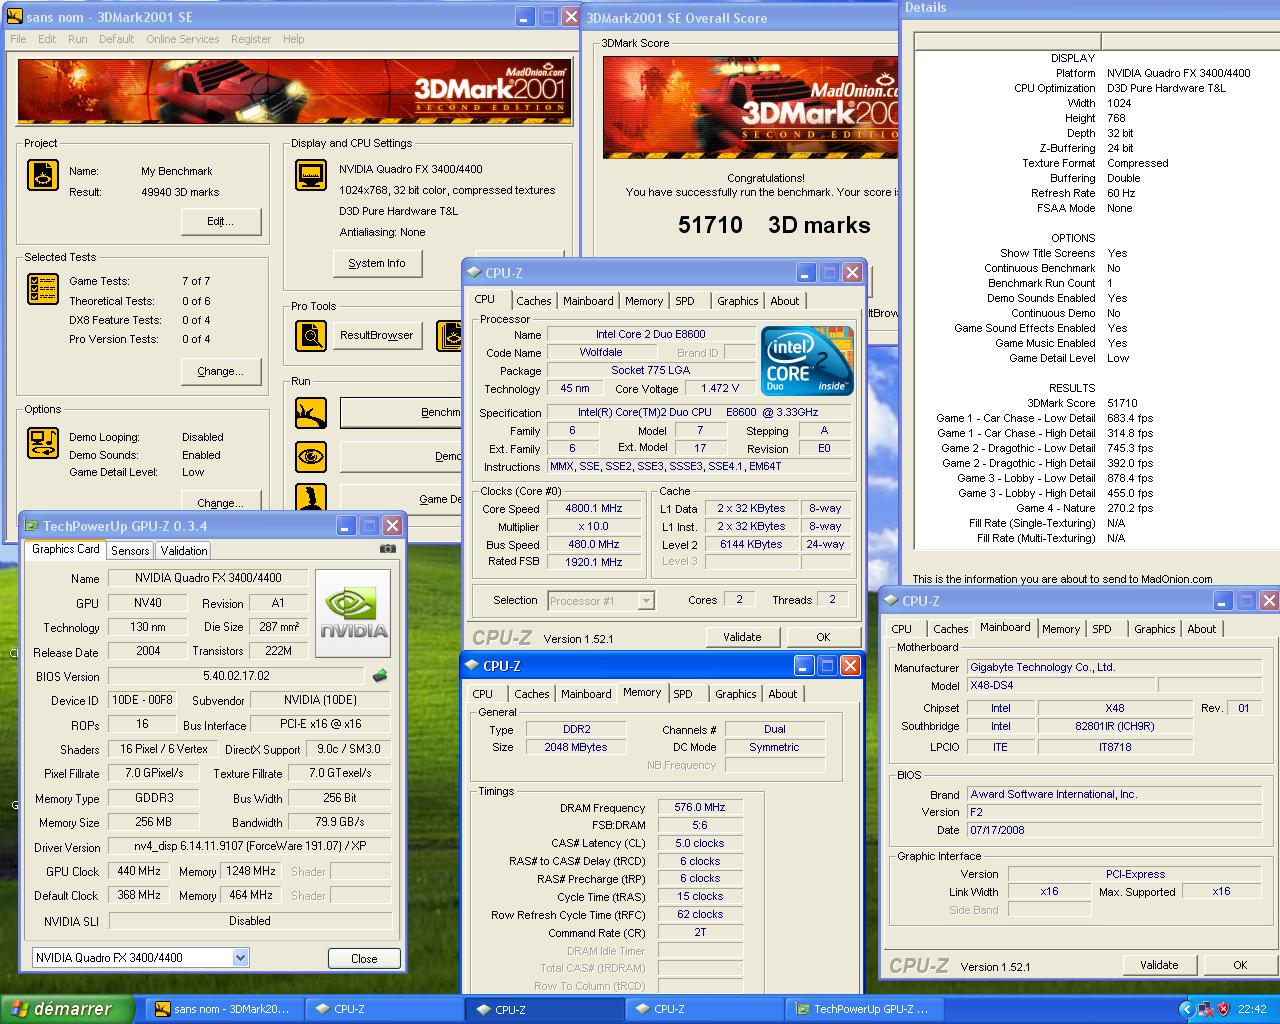Click the 51710 3D marks score text
This screenshot has height=1024, width=1280.
tap(774, 225)
